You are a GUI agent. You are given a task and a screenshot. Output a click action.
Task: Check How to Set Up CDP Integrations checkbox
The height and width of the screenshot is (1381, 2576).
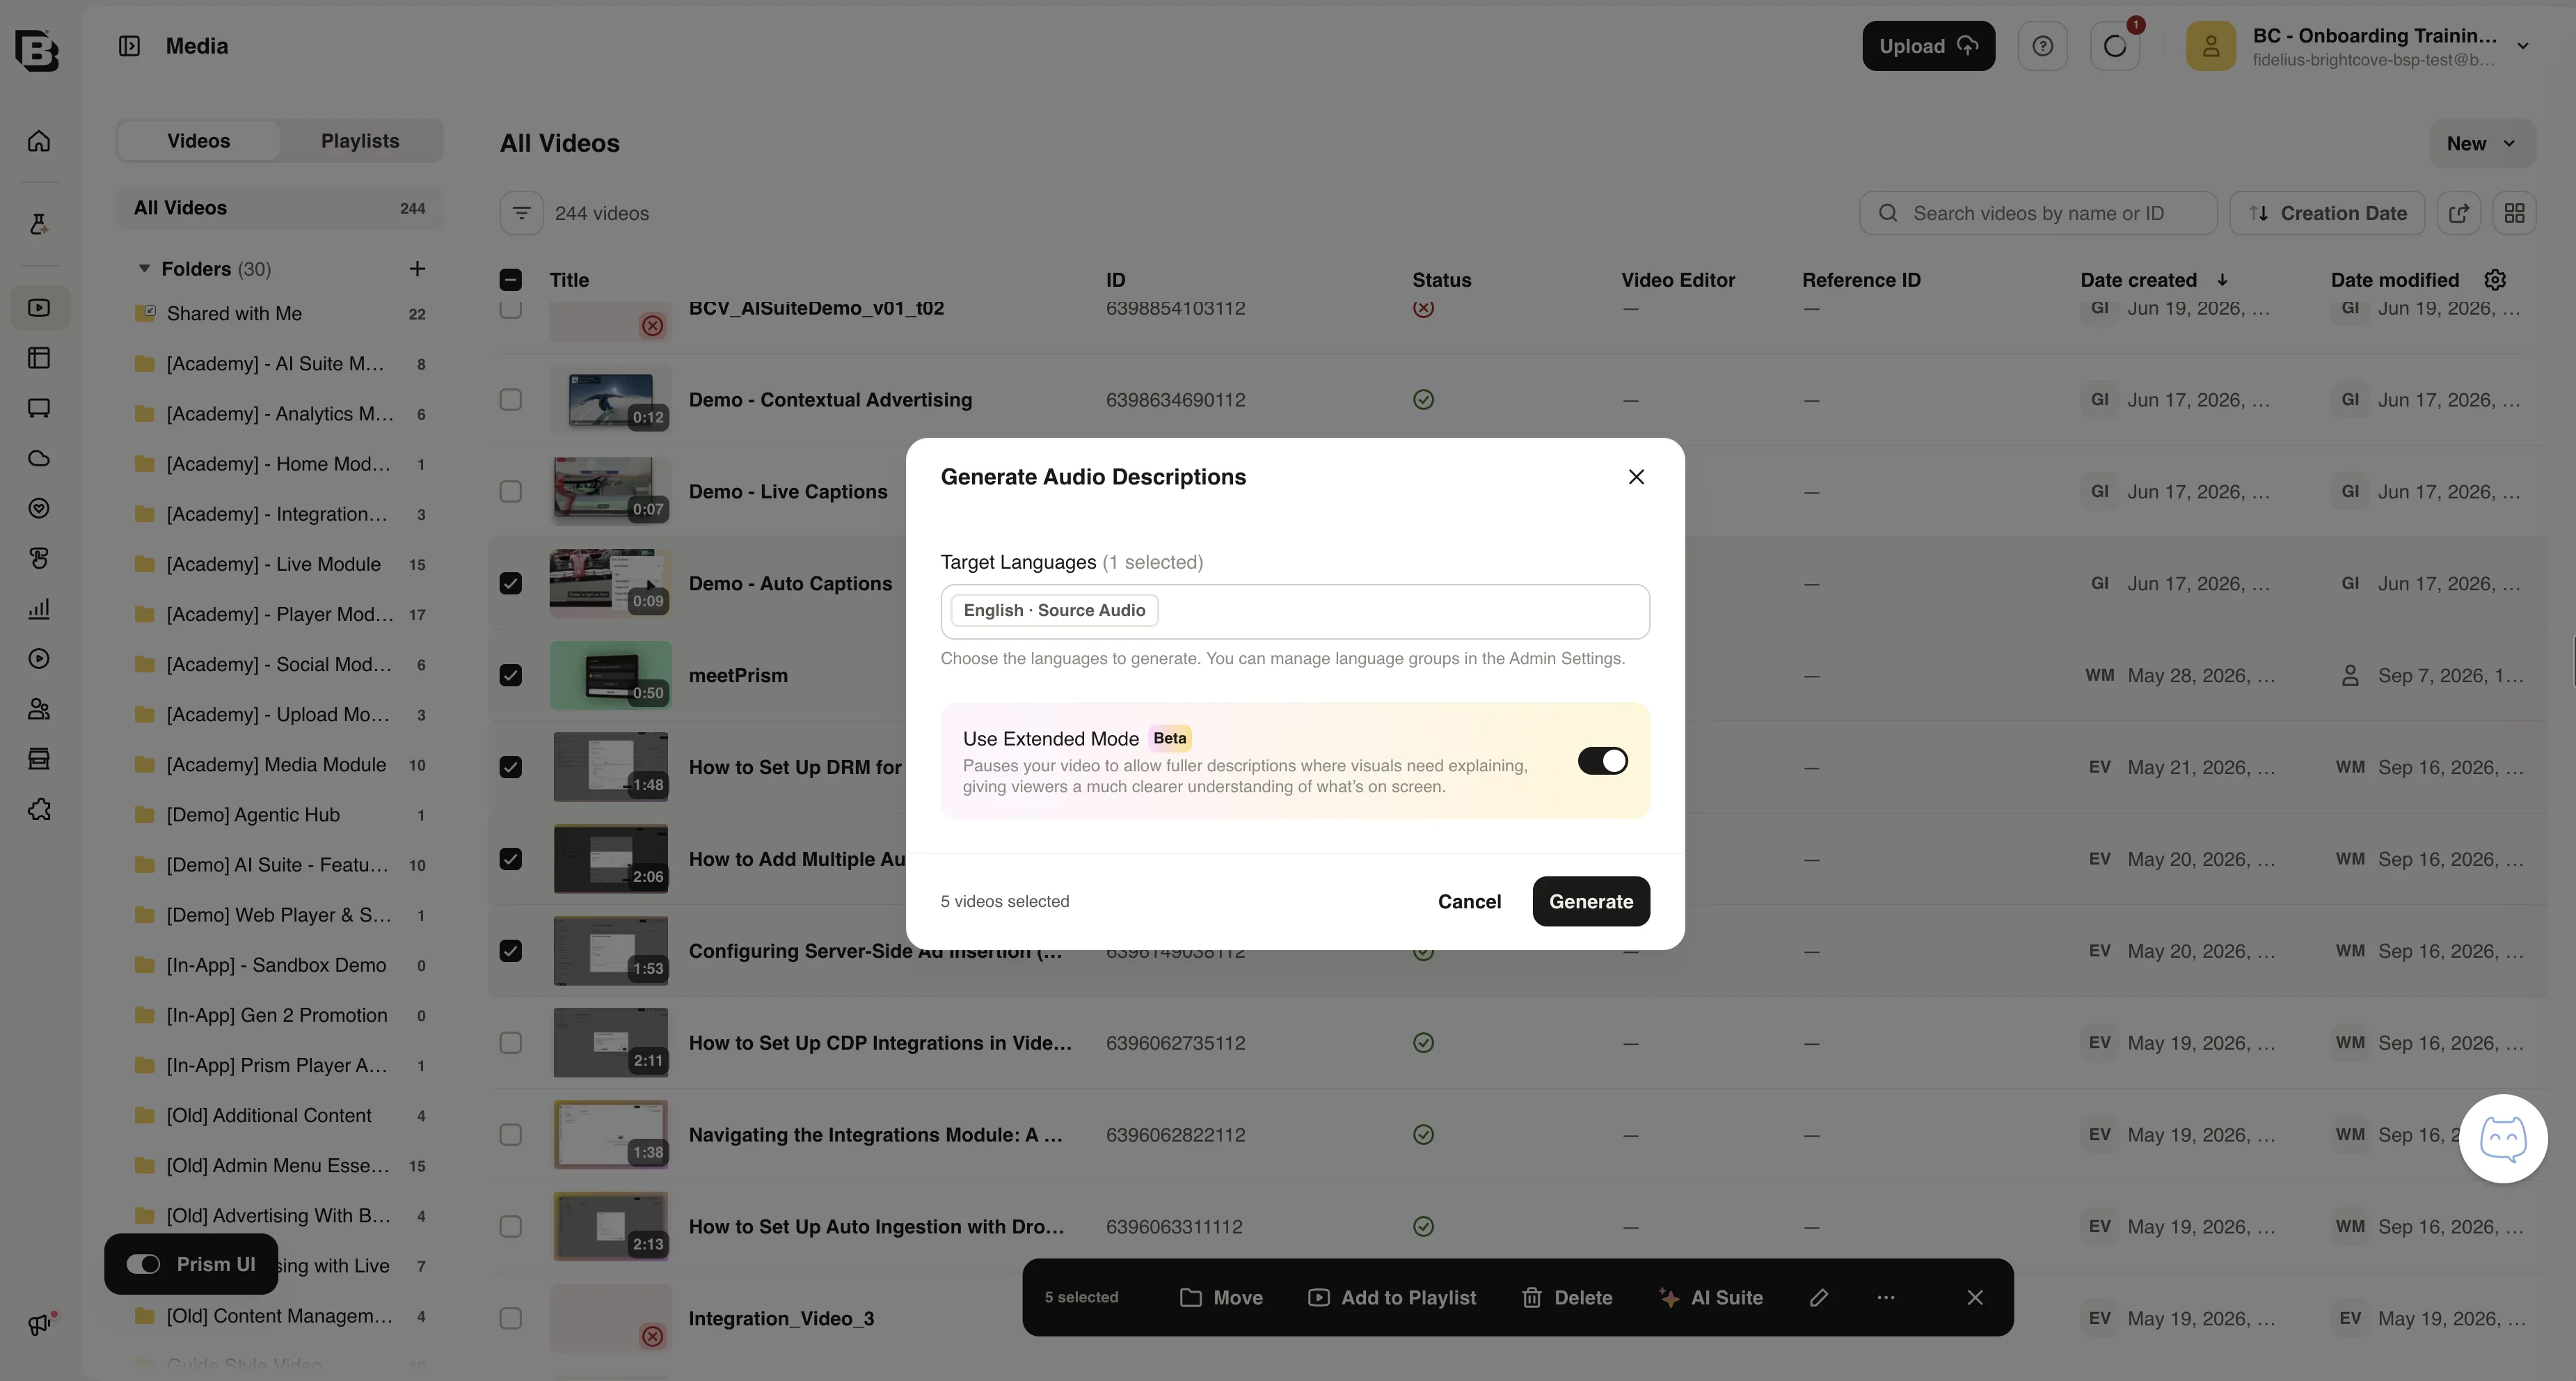pyautogui.click(x=510, y=1043)
